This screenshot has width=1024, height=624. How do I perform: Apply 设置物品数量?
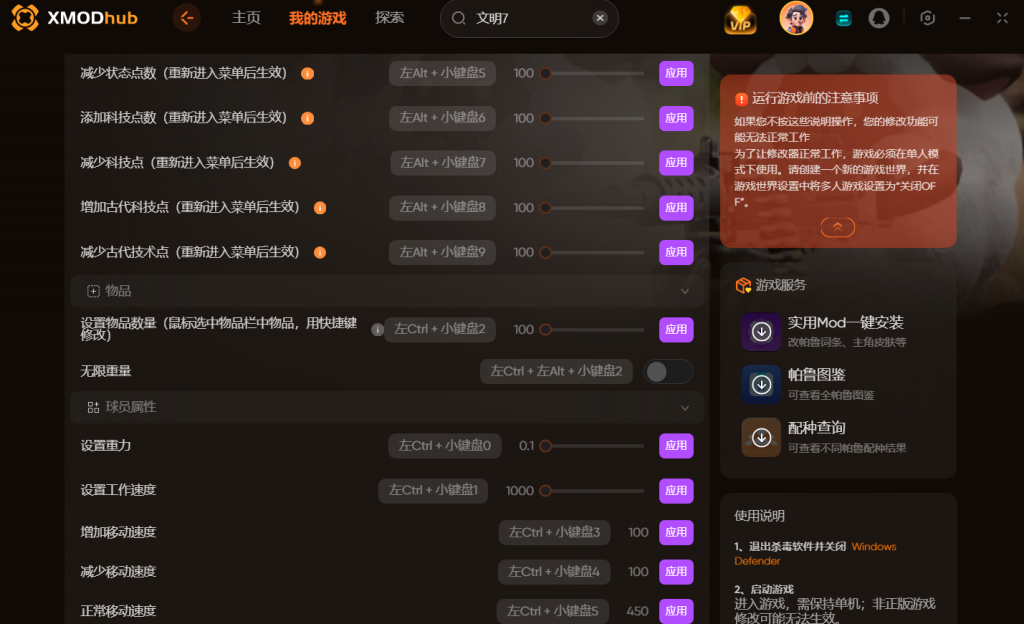click(676, 330)
